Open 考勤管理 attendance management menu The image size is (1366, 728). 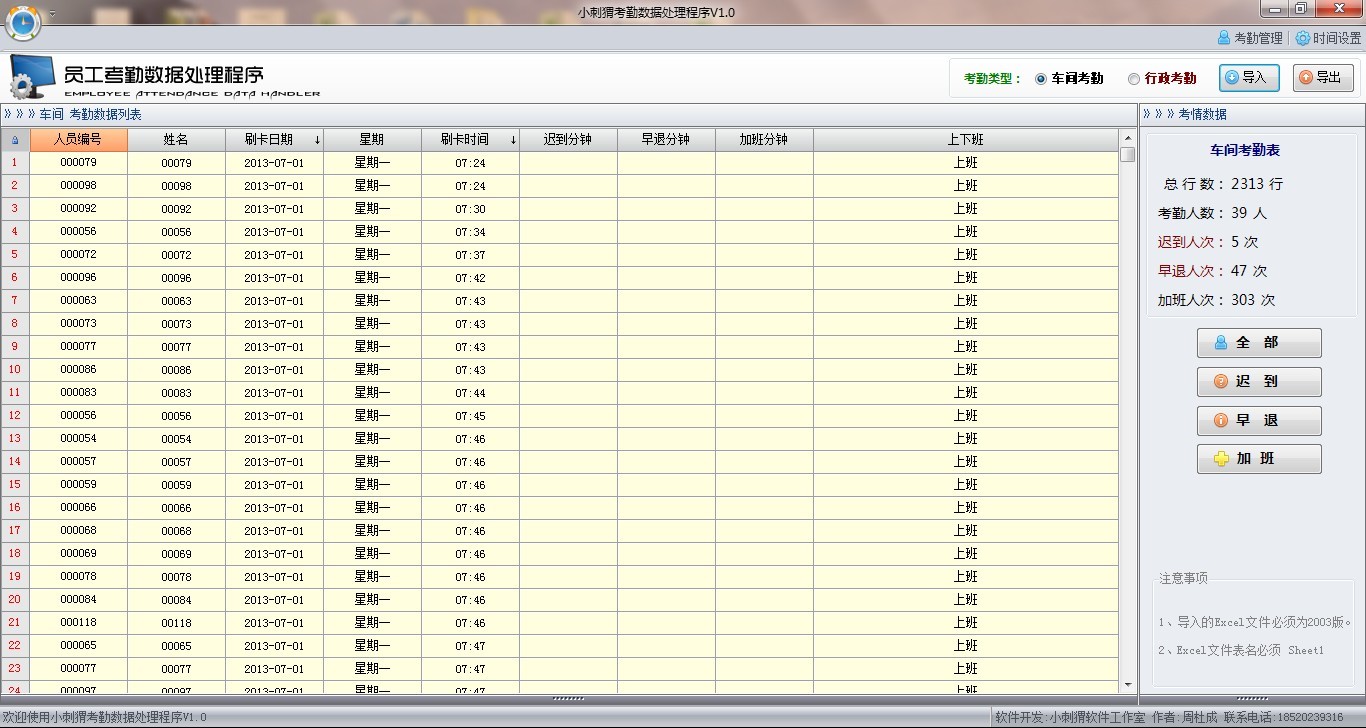[1249, 38]
